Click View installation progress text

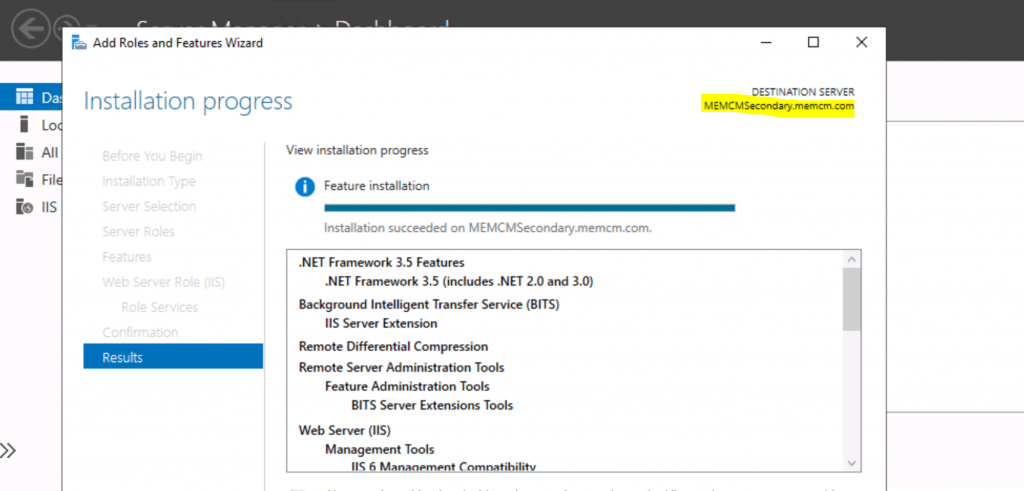coord(357,150)
